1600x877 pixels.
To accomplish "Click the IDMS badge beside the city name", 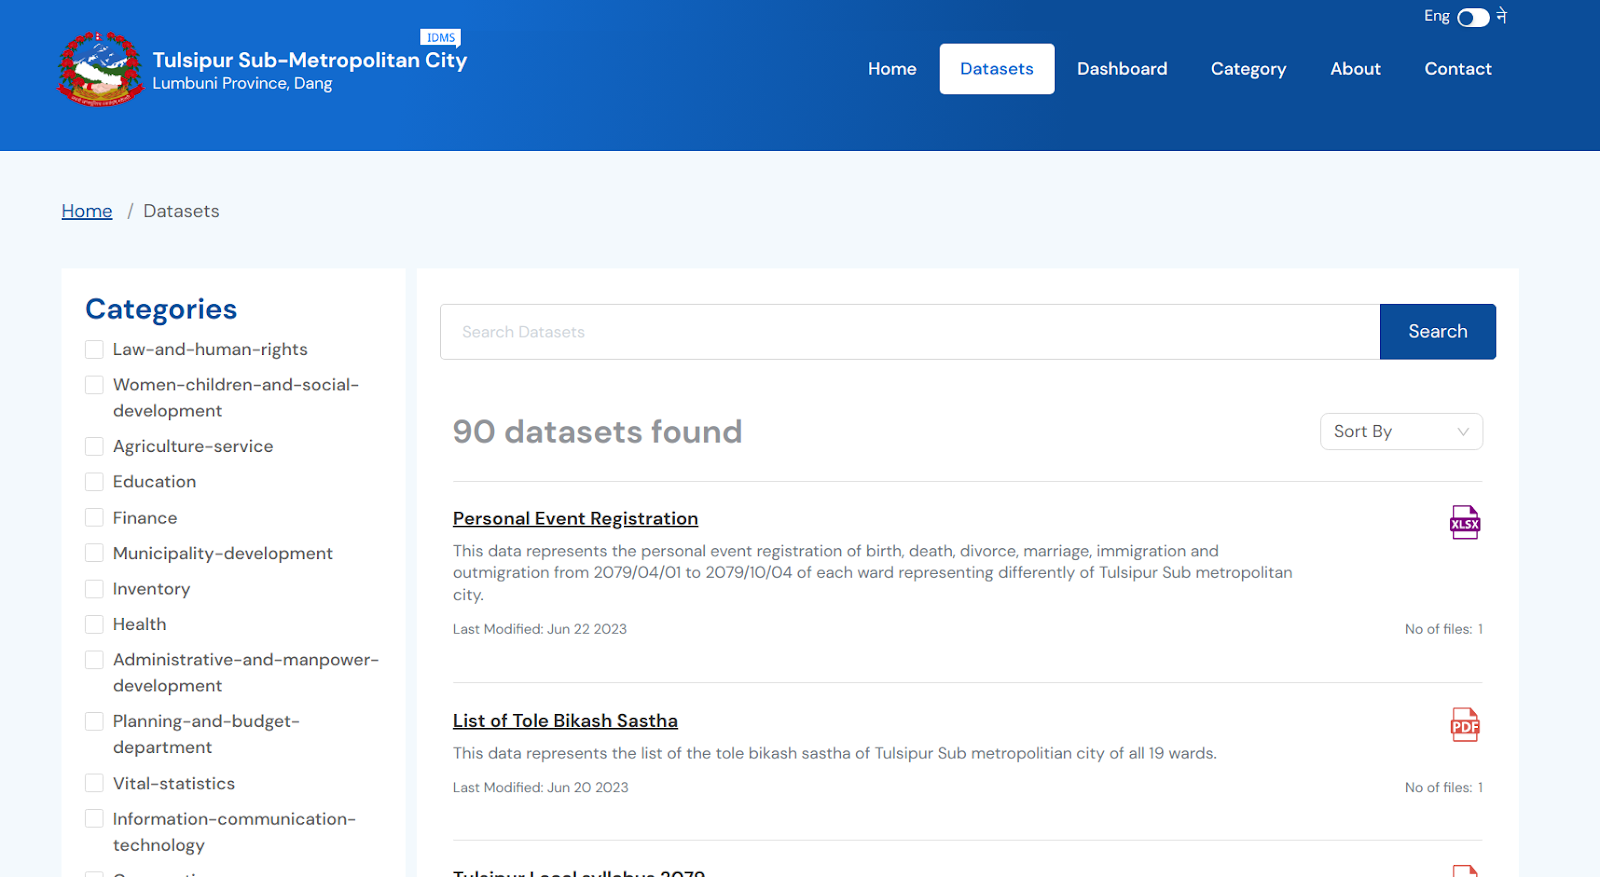I will coord(440,38).
